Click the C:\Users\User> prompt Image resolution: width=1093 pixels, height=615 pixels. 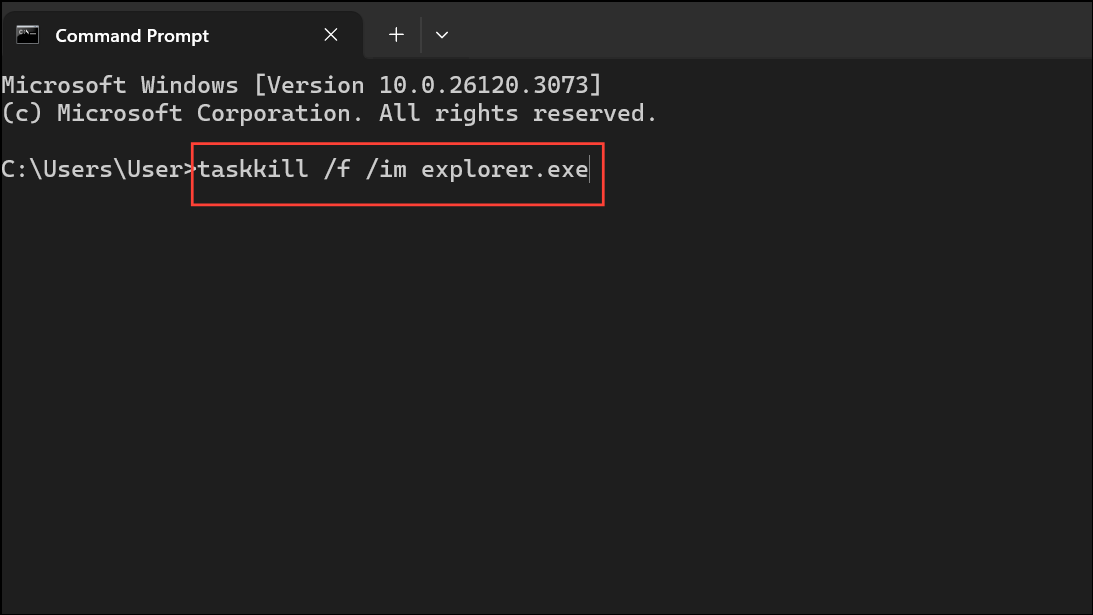pos(99,169)
